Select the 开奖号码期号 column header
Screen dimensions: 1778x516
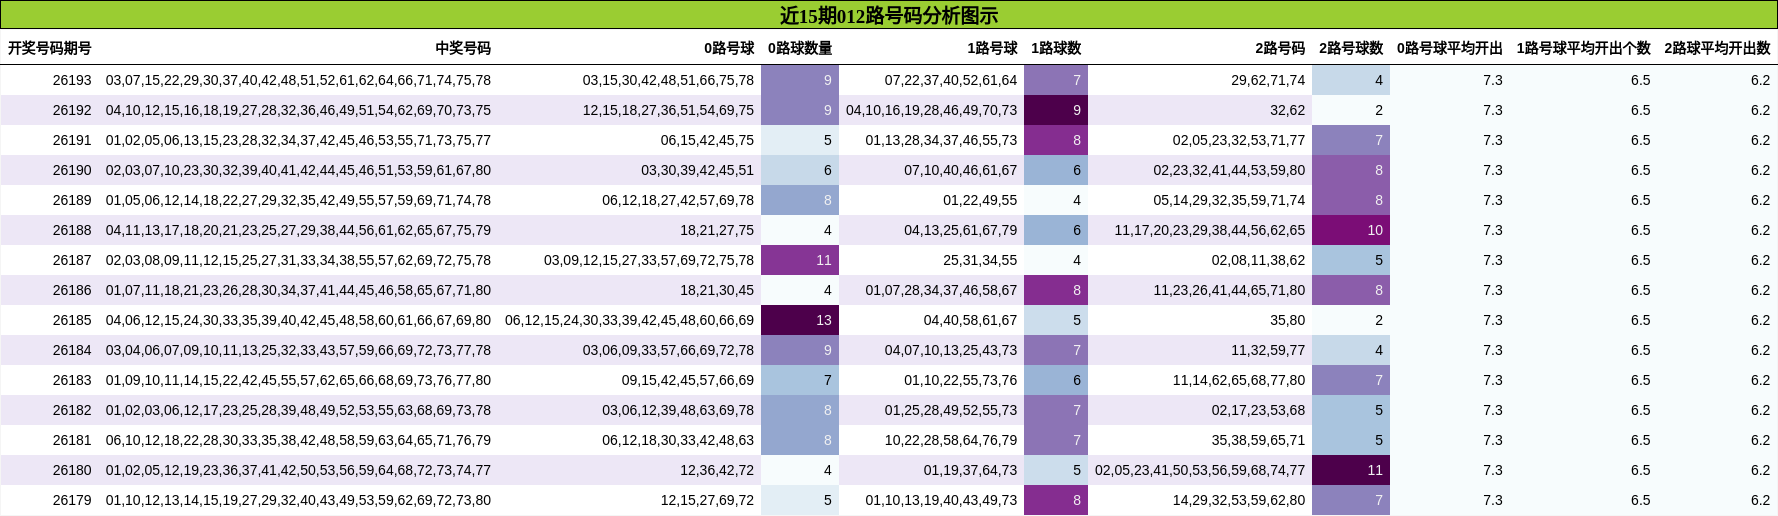tap(50, 48)
